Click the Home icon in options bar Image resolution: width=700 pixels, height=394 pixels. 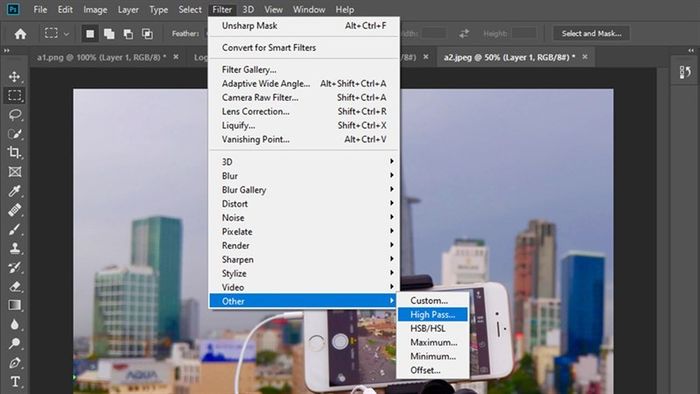(20, 34)
